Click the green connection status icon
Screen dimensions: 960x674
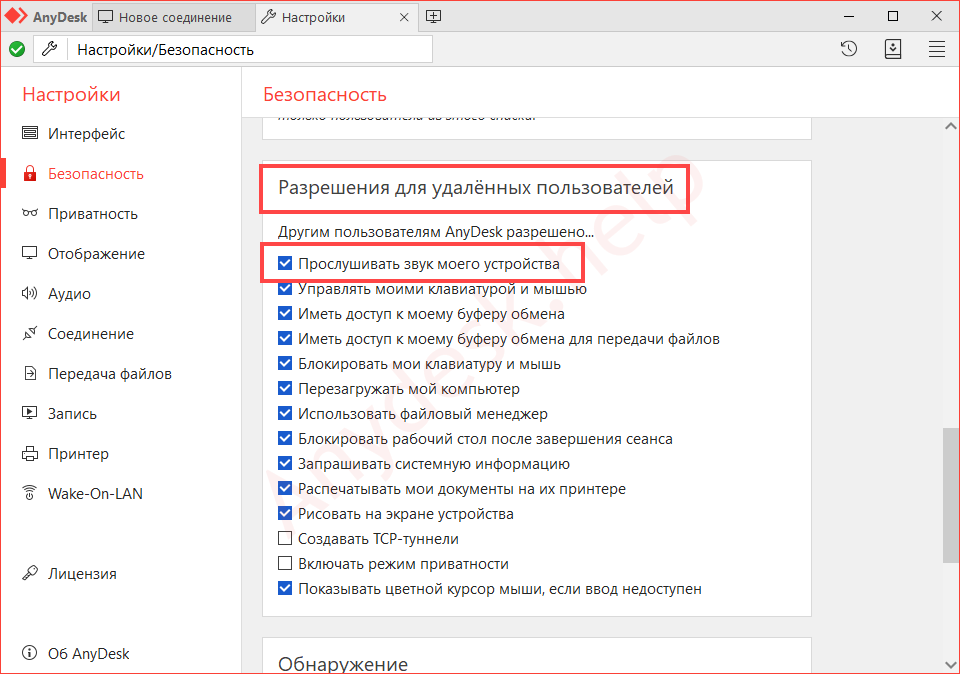point(17,49)
